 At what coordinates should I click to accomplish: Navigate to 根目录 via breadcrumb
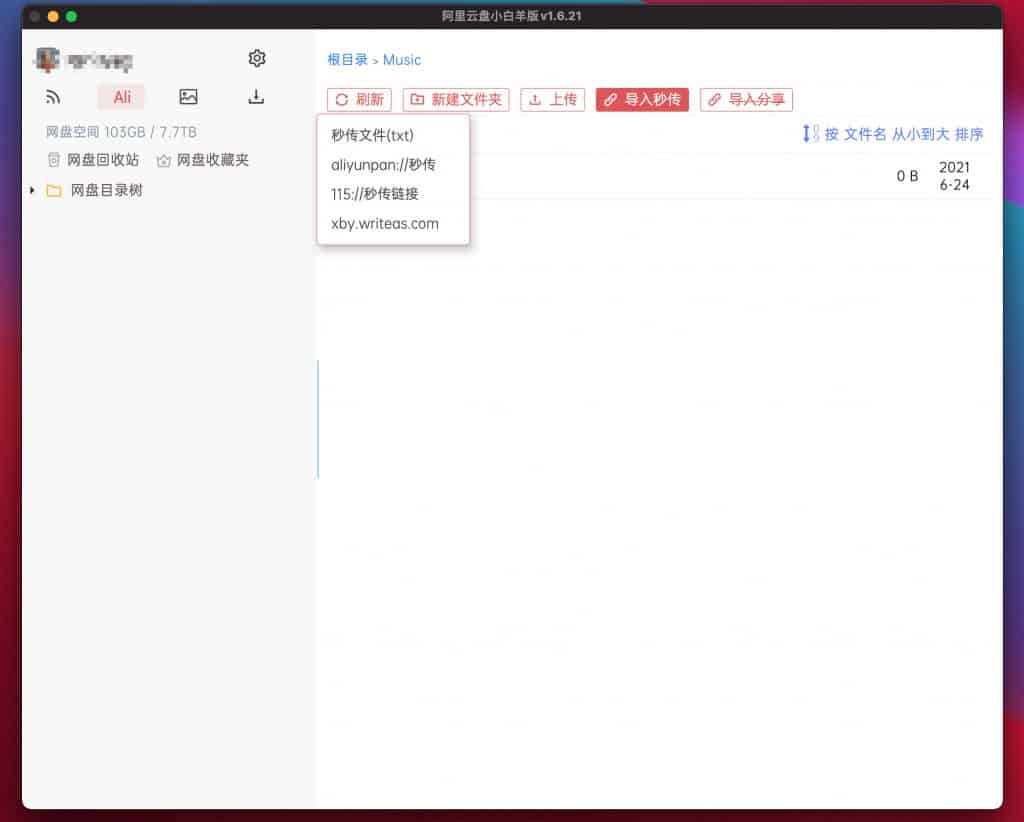[x=345, y=60]
